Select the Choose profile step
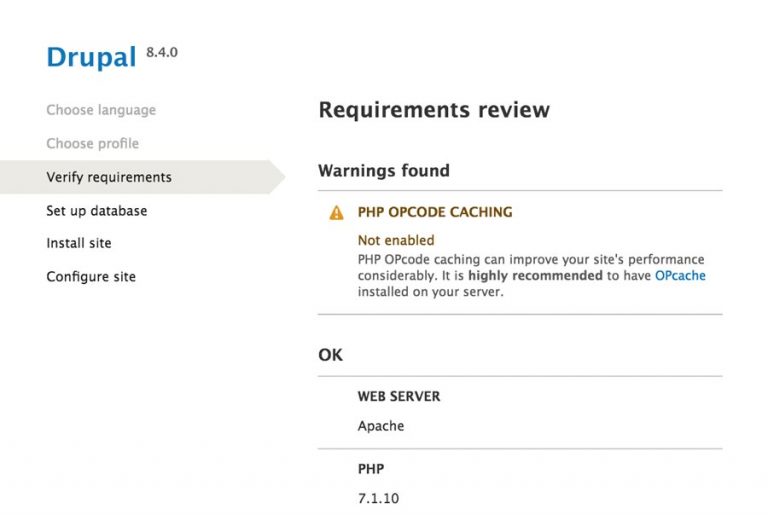 point(92,143)
